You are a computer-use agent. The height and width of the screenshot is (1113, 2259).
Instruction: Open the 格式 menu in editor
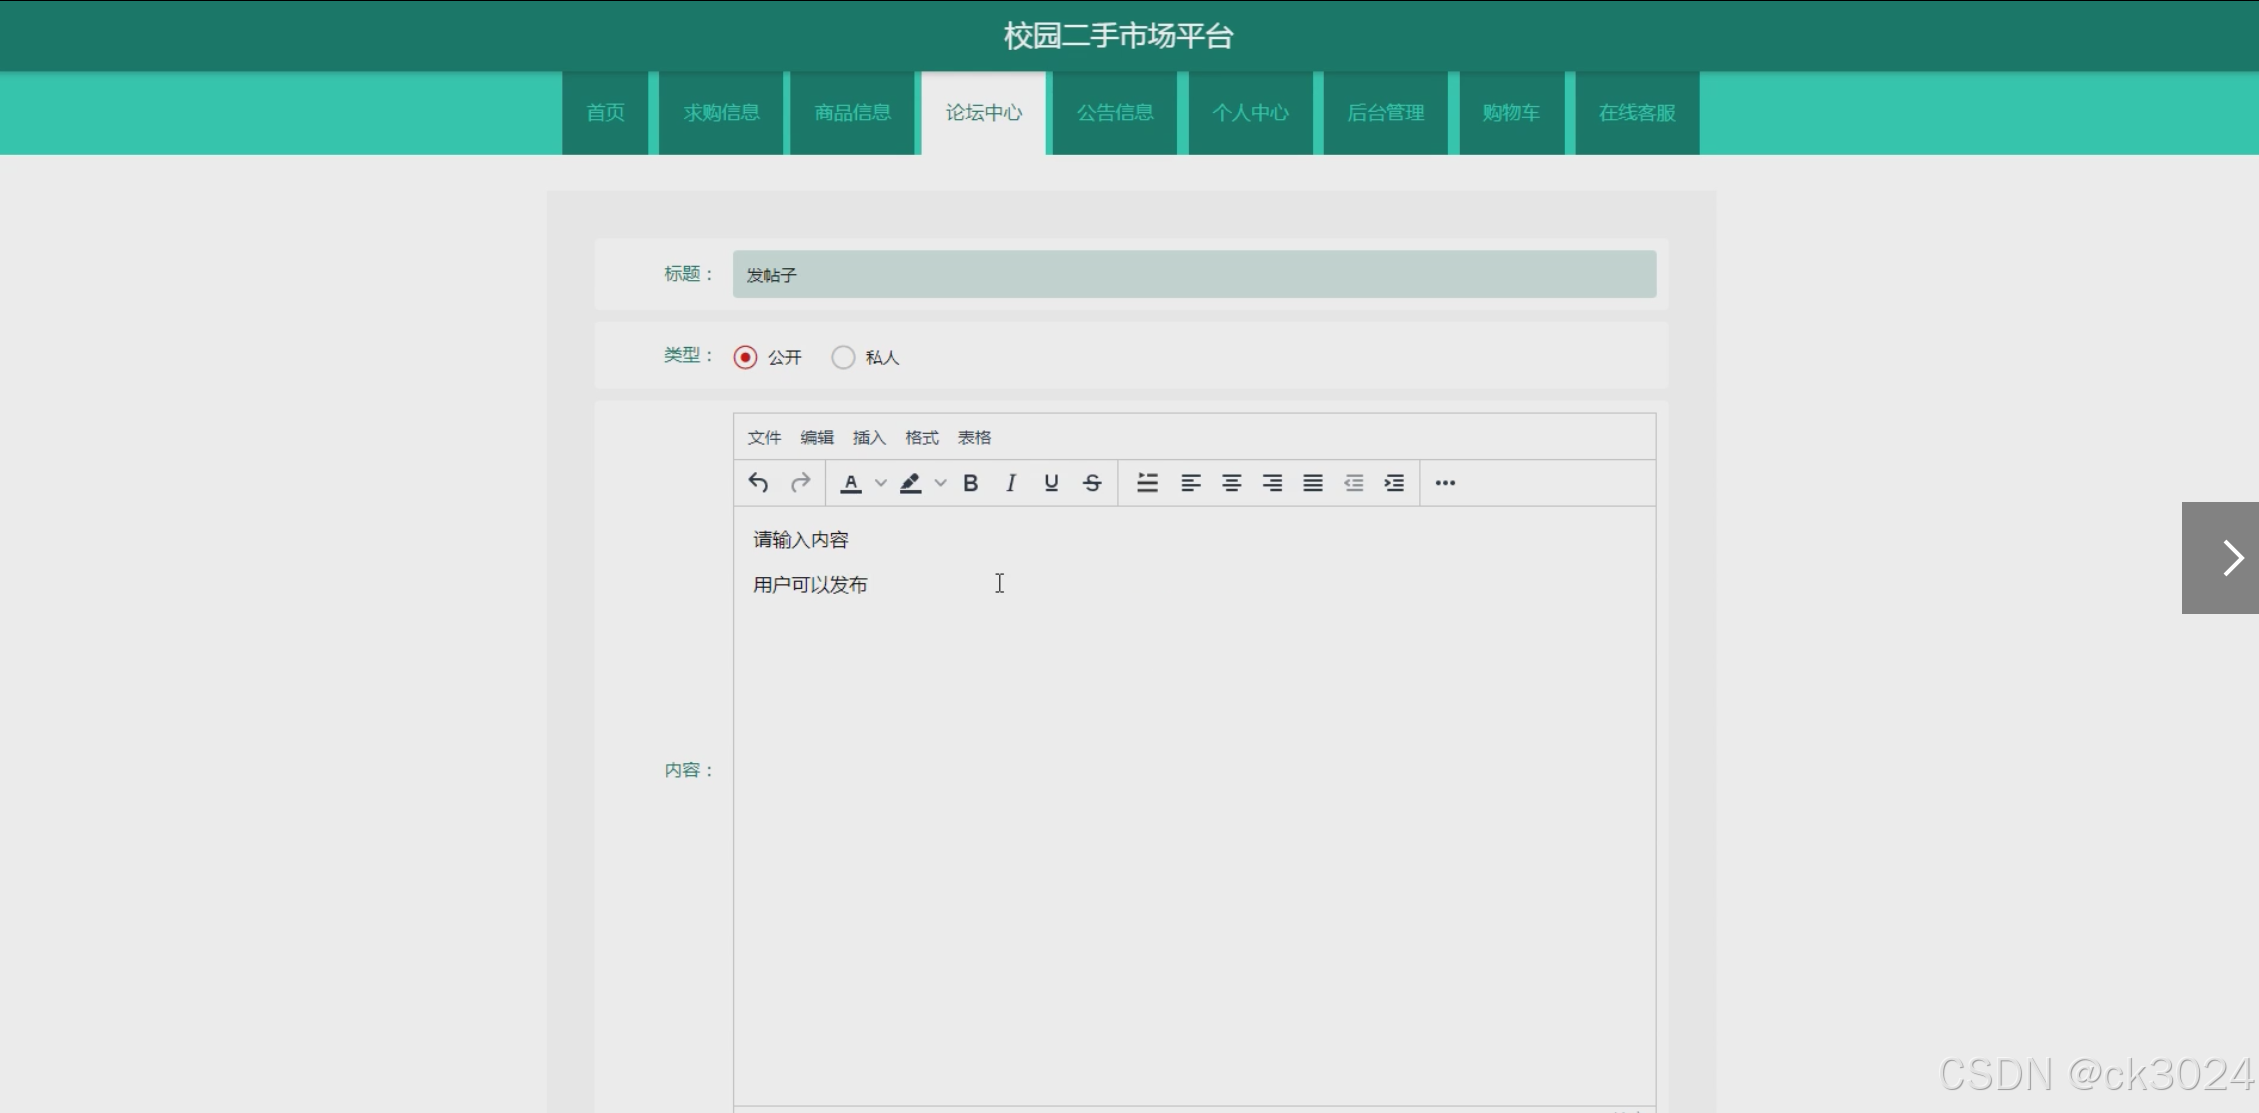pyautogui.click(x=921, y=437)
